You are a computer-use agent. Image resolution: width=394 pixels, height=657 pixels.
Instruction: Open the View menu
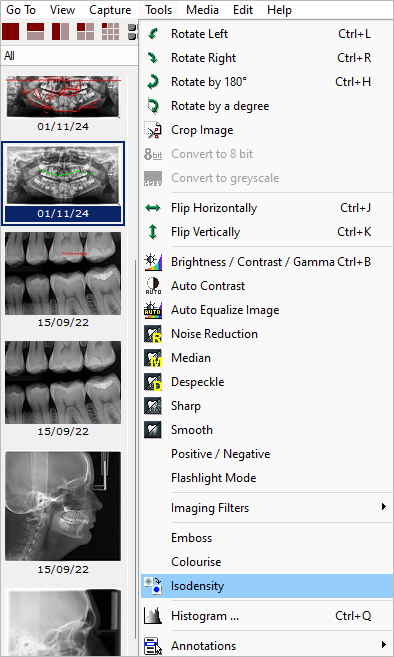tap(62, 10)
